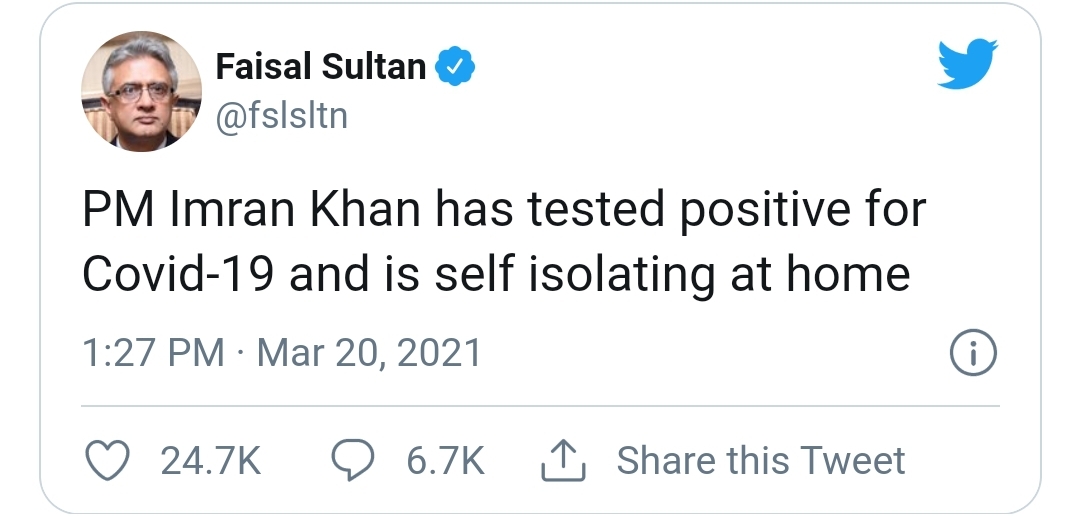
Task: Click the 24.7K likes count
Action: (210, 461)
